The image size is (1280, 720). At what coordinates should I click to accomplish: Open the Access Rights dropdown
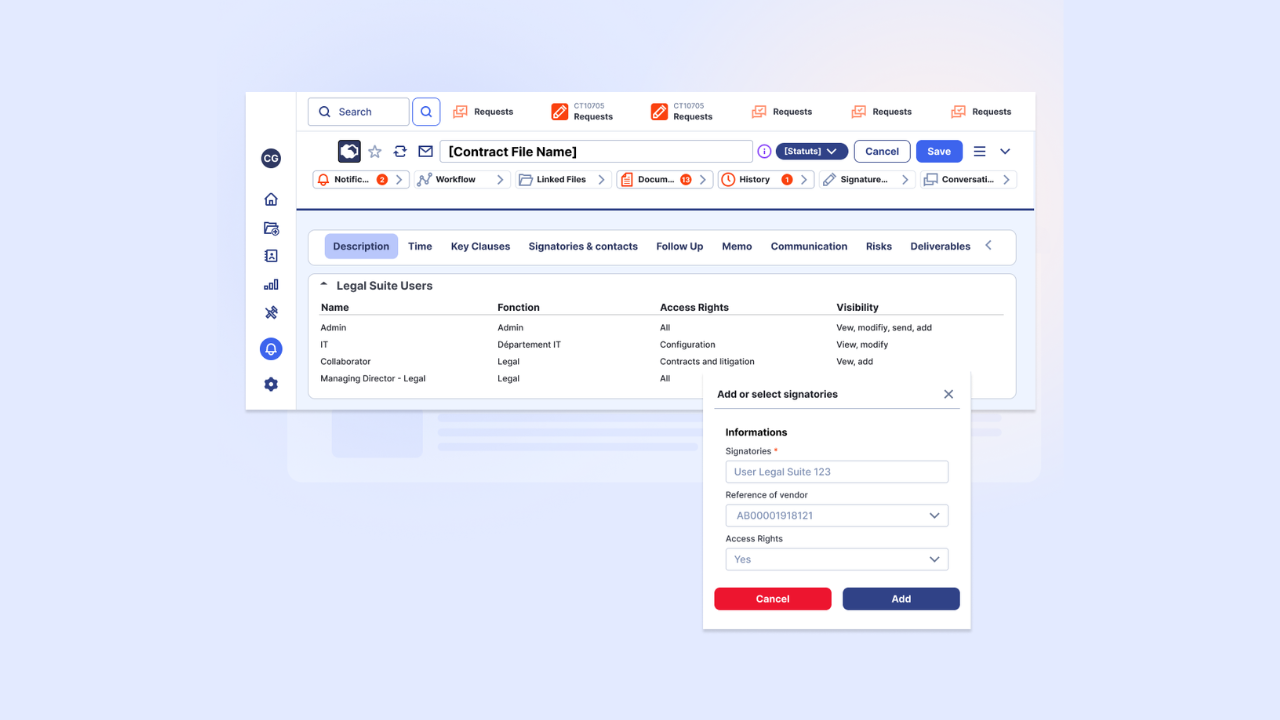click(837, 559)
